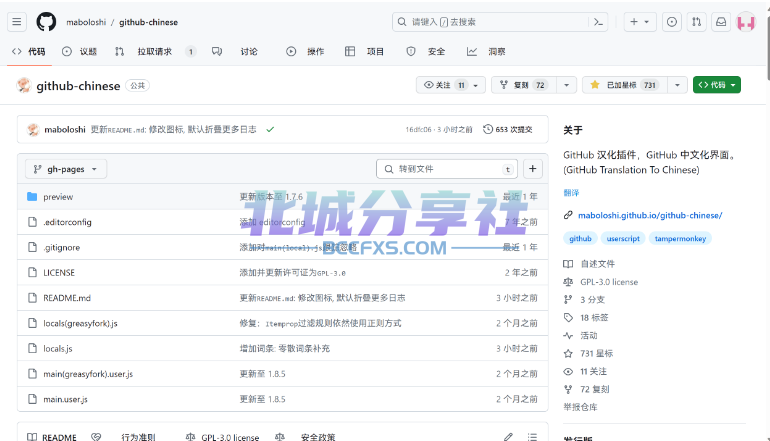770x441 pixels.
Task: Click the 关注 watch button
Action: pos(451,85)
